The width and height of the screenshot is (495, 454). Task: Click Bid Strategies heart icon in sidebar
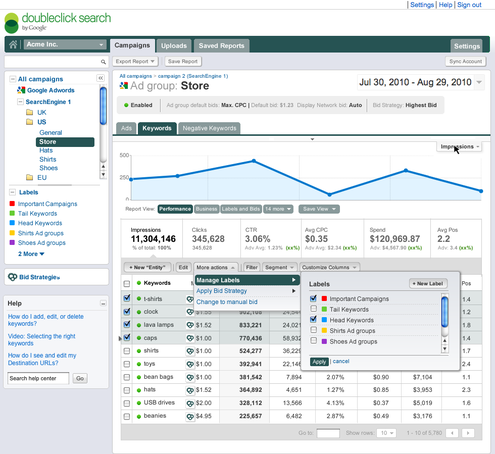coord(12,277)
